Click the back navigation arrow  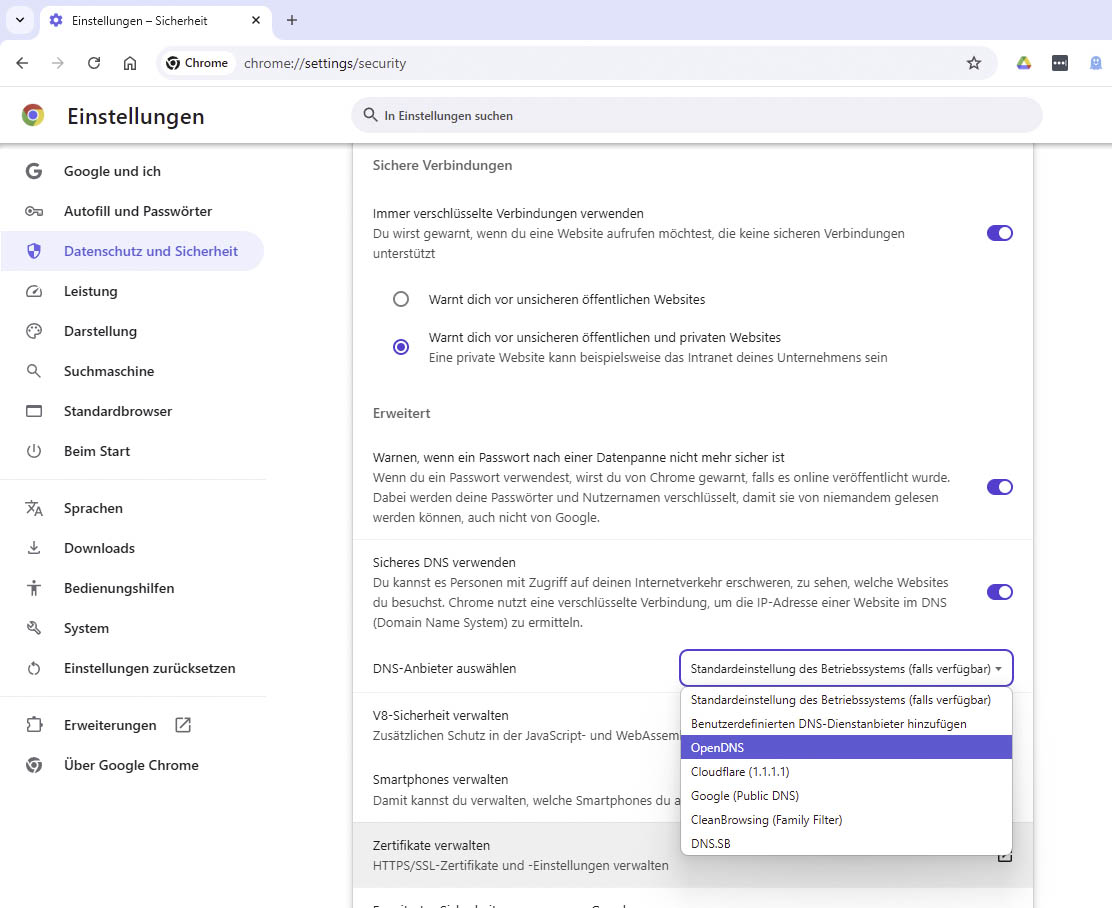click(x=22, y=63)
